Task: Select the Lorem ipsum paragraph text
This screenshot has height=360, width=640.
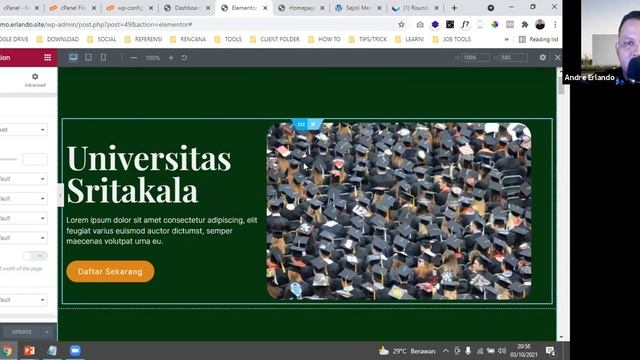Action: 162,231
